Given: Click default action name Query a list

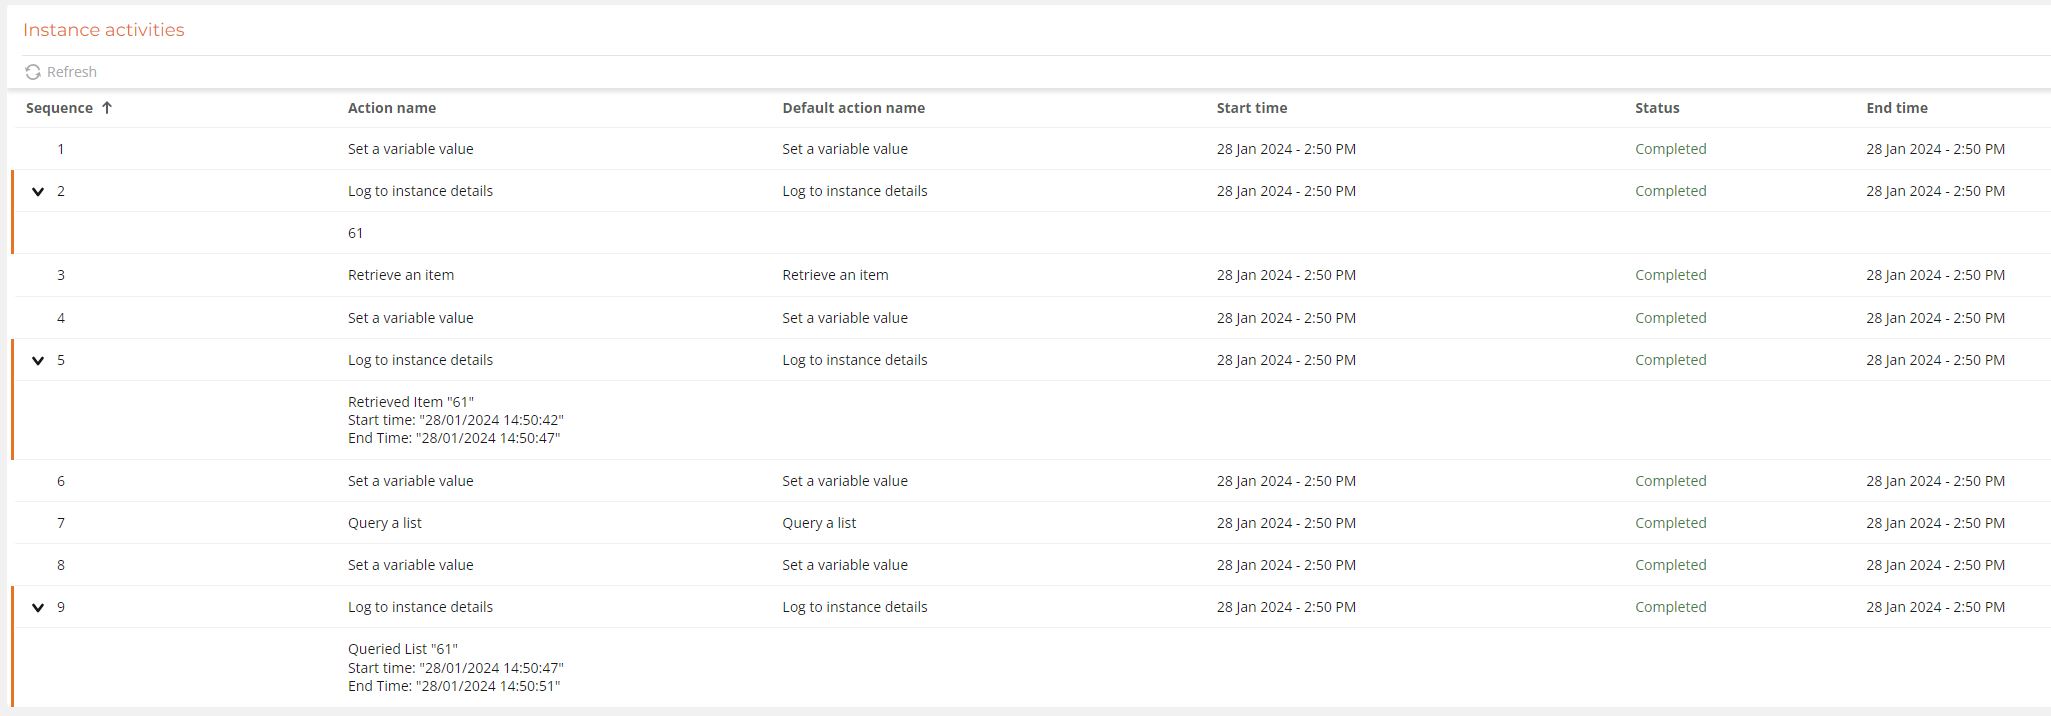Looking at the screenshot, I should pos(819,523).
